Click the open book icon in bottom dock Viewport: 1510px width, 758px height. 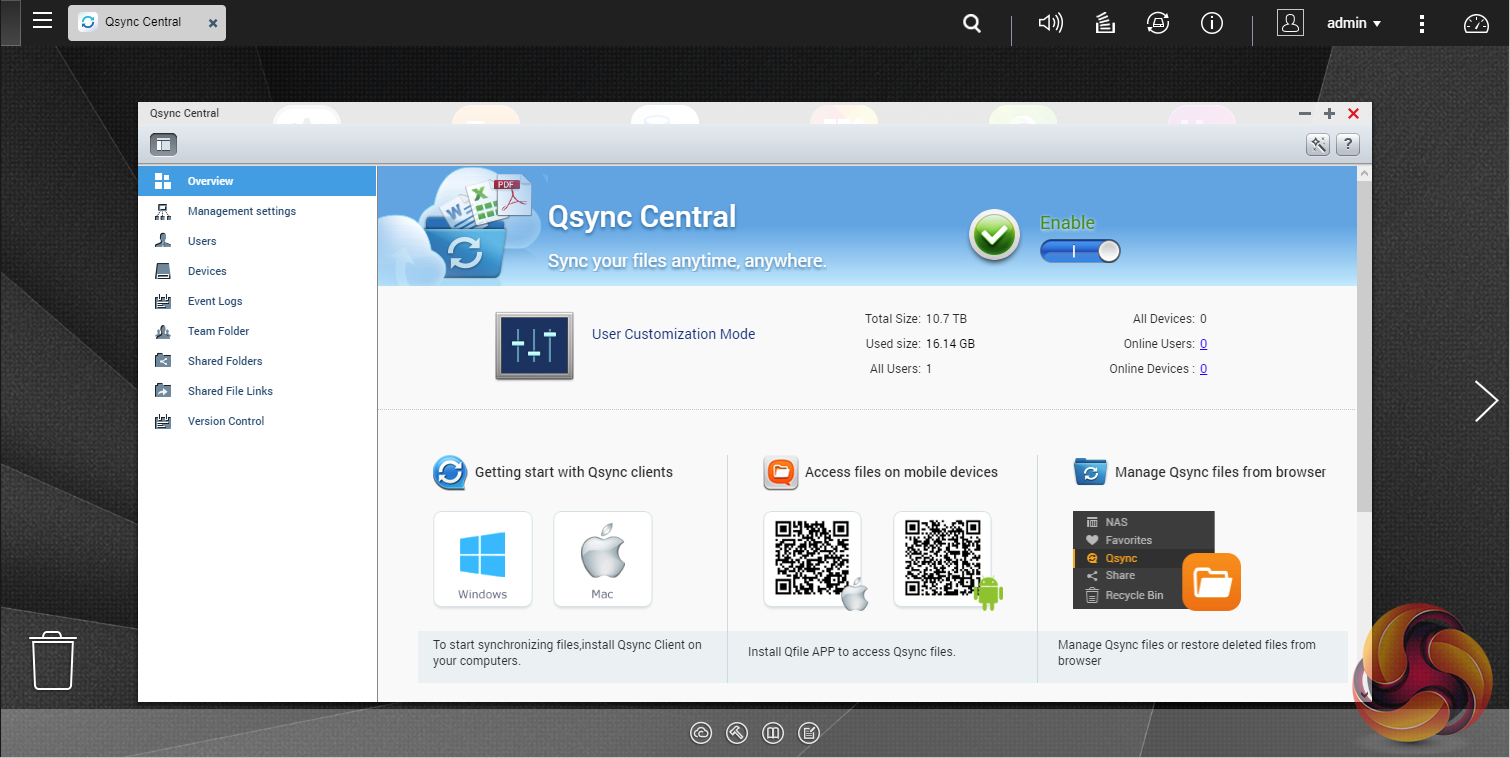pos(773,733)
